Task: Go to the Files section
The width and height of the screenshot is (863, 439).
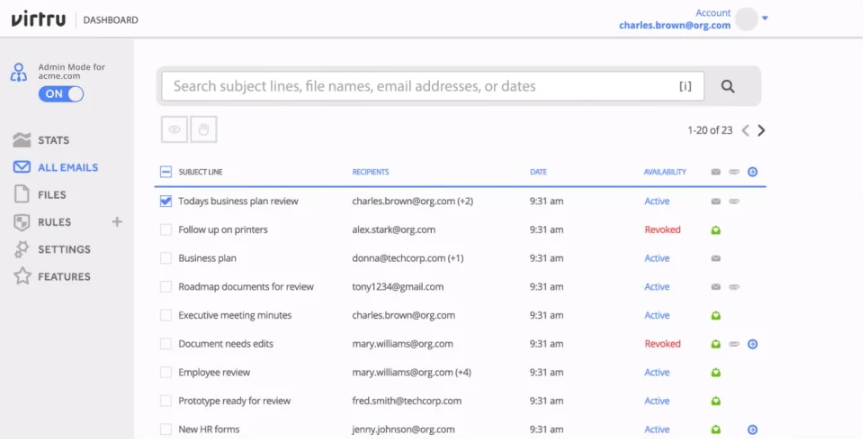Action: [x=52, y=195]
